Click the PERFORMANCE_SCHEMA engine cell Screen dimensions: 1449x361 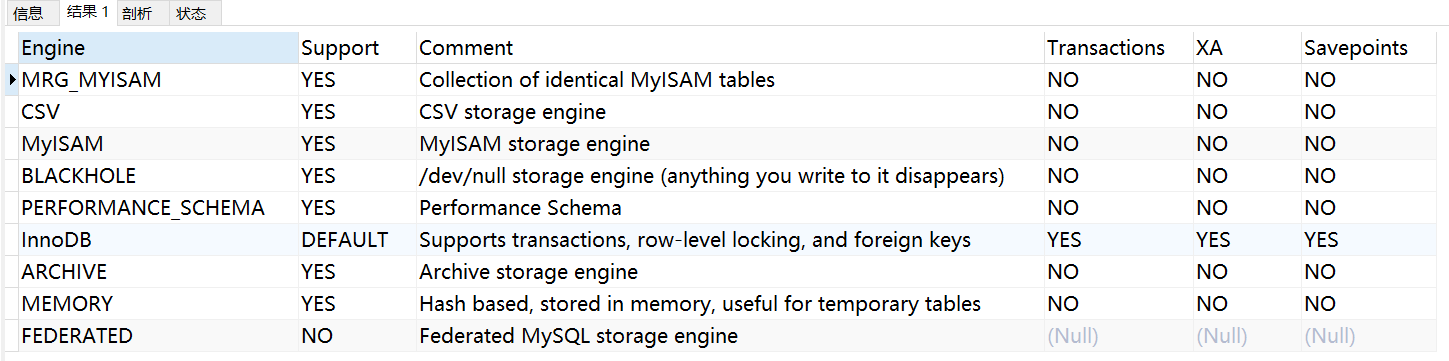tap(158, 208)
